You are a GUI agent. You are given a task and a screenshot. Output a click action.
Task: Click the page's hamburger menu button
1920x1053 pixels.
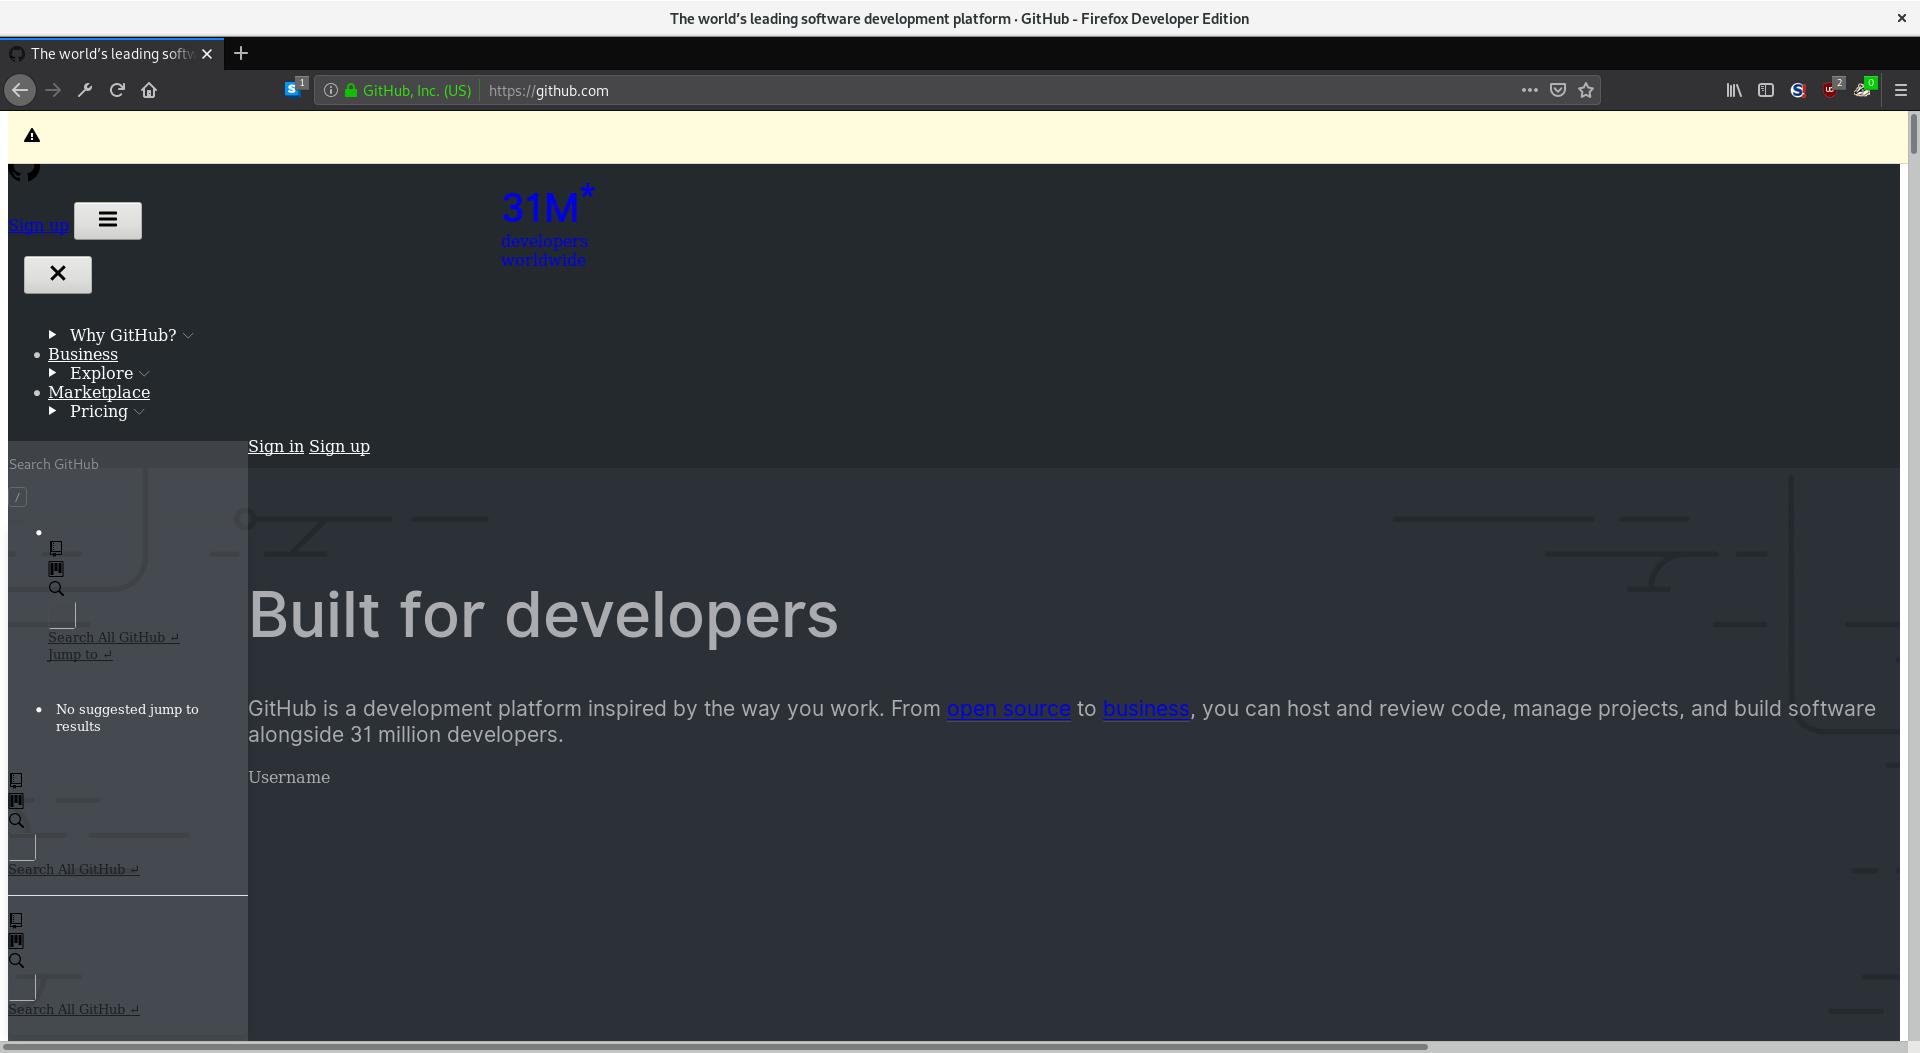[x=108, y=220]
